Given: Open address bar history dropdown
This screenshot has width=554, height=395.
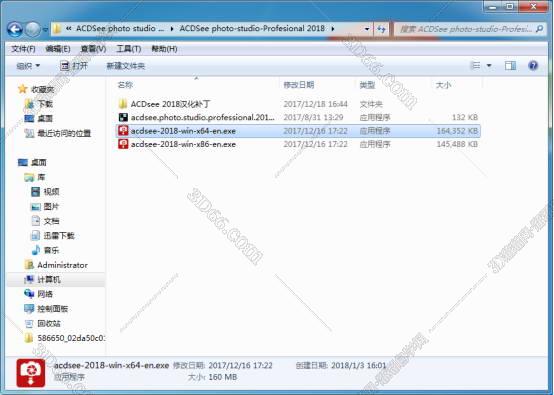Looking at the screenshot, I should [x=367, y=29].
